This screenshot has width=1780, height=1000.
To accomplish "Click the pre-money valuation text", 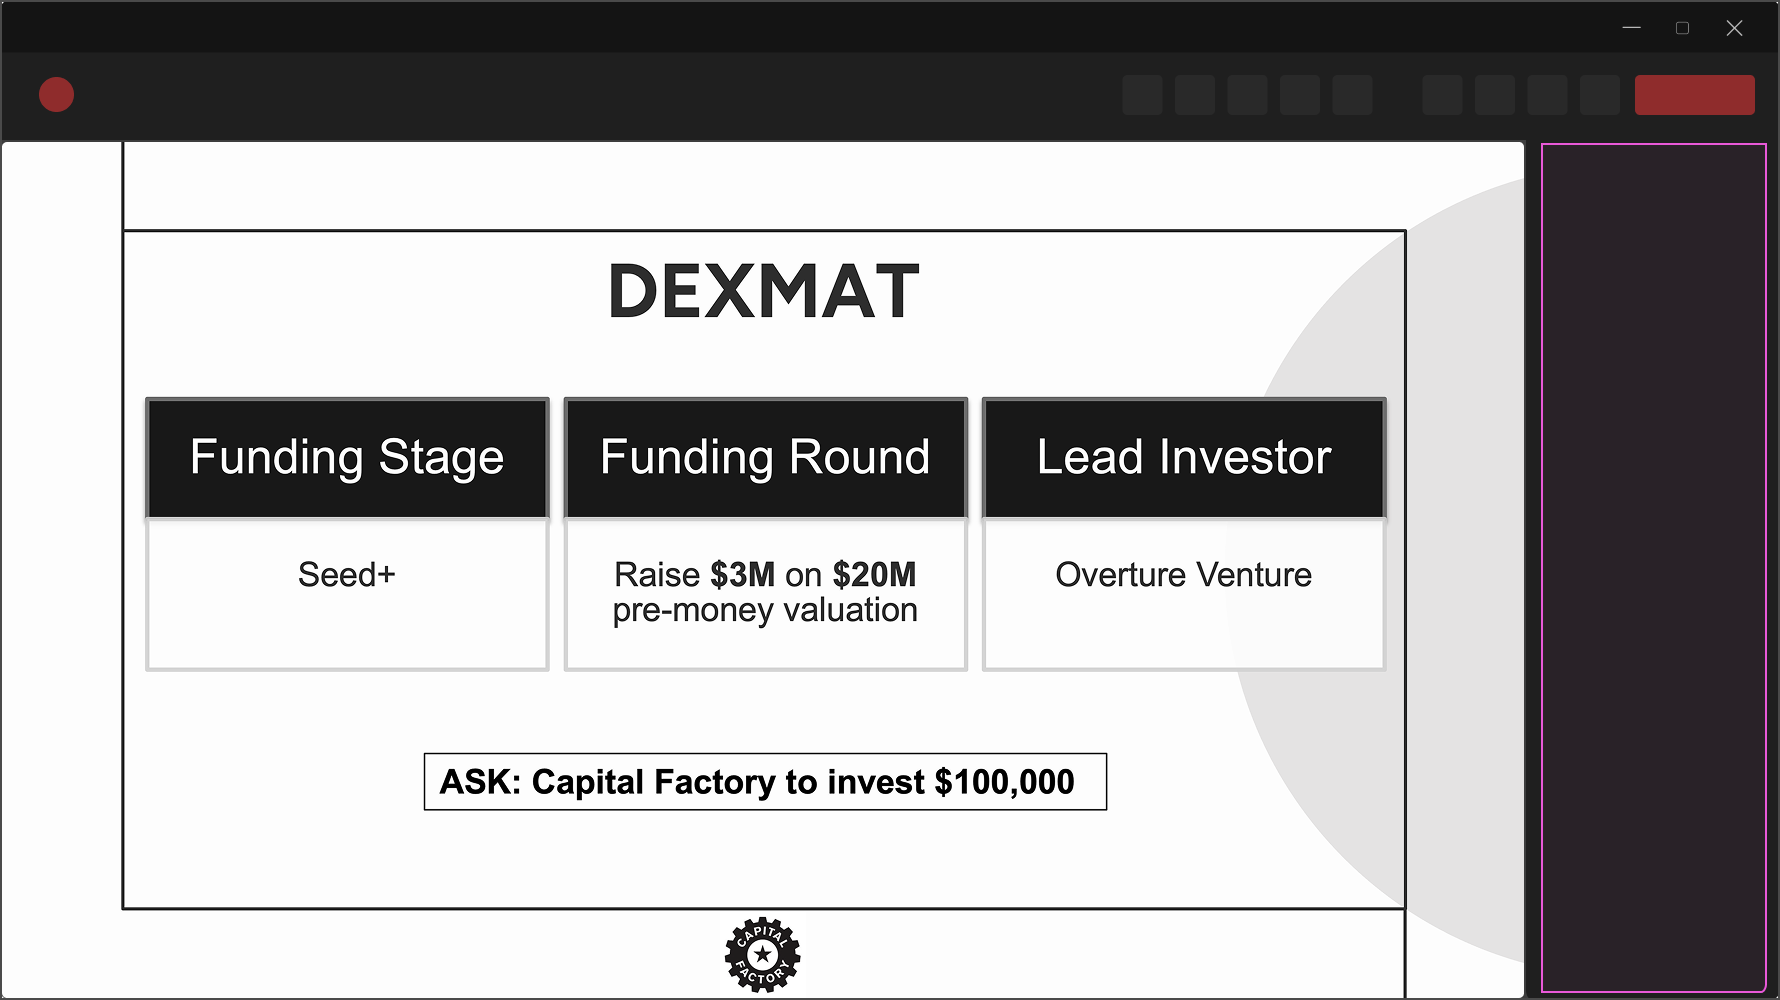I will (x=765, y=610).
